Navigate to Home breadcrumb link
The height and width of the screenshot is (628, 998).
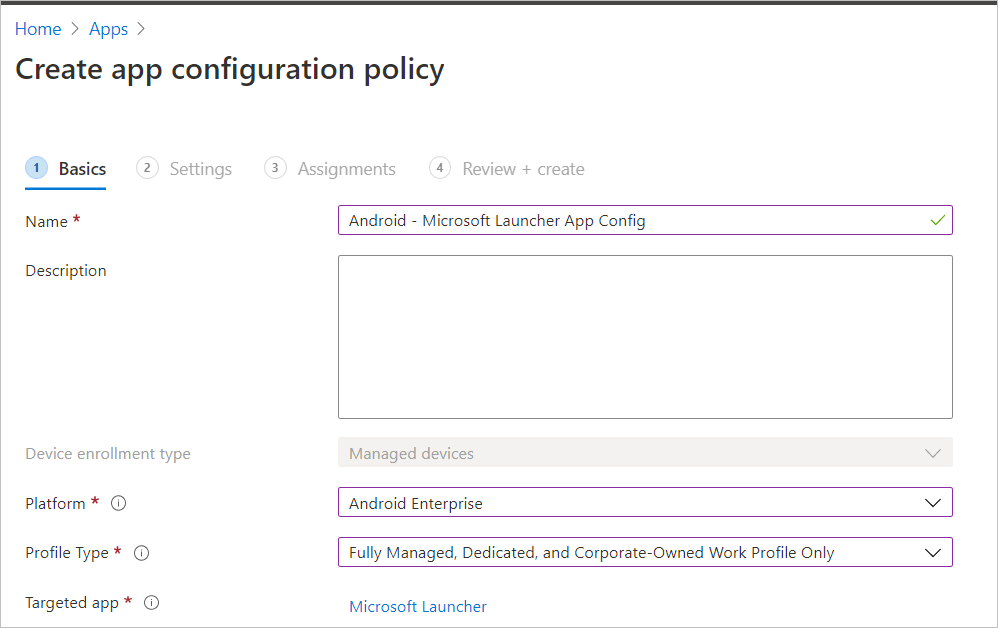[38, 29]
